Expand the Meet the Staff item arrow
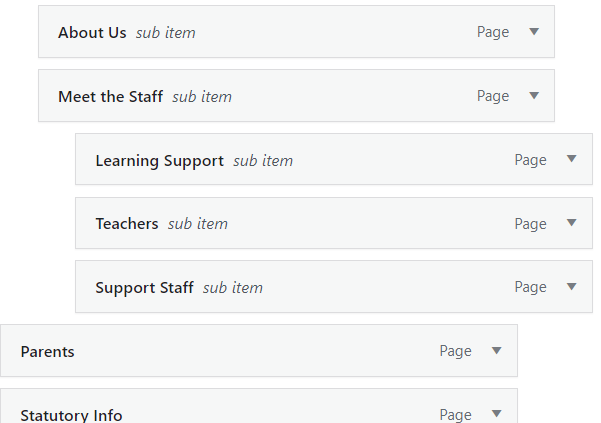Screen dimensions: 601x423 534,96
